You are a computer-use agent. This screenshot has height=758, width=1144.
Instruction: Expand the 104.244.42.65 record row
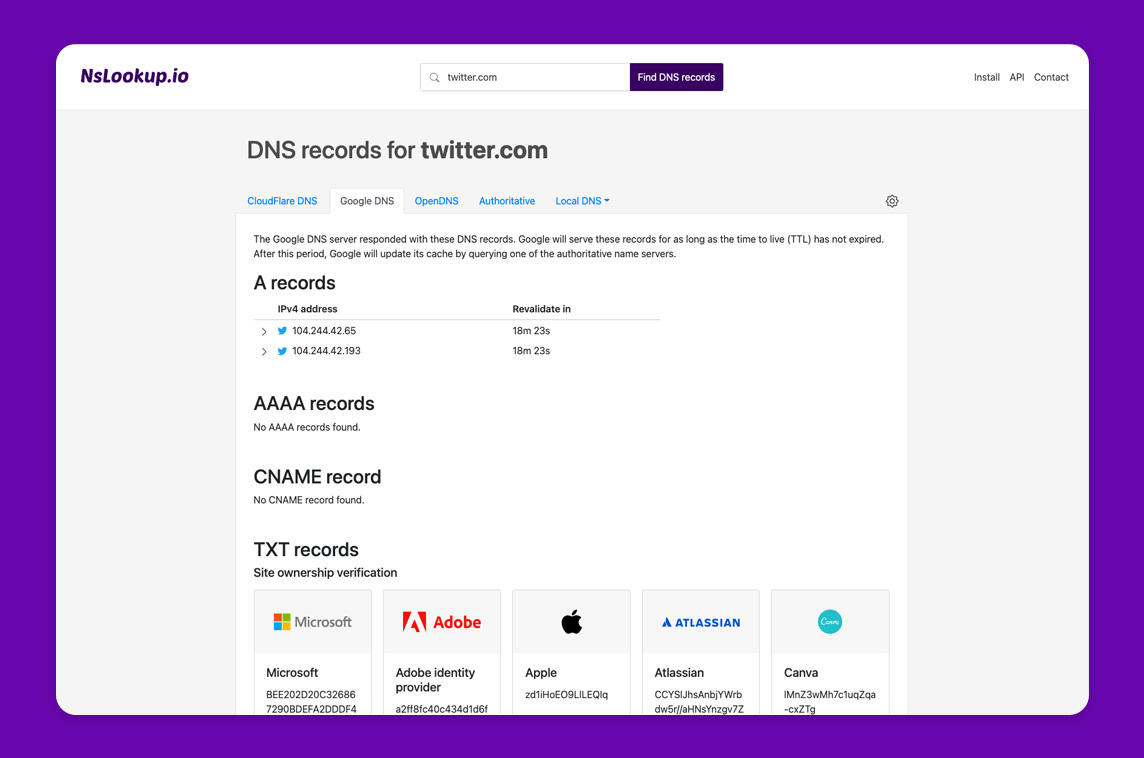[264, 331]
